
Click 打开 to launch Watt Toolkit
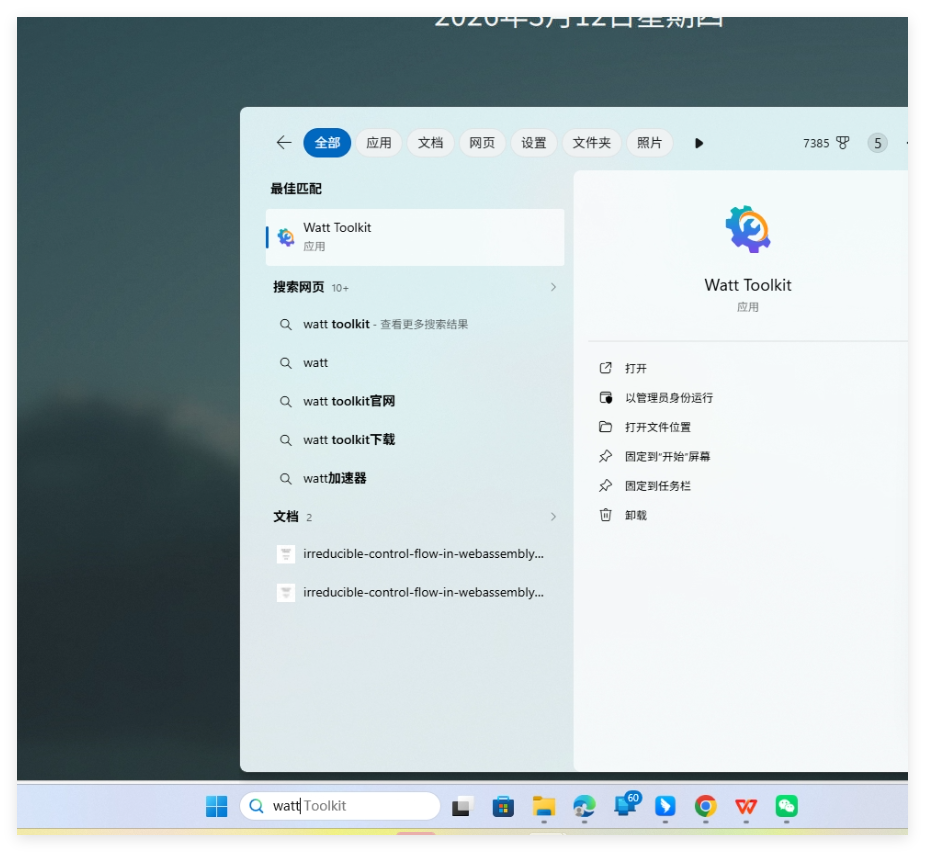pos(635,368)
